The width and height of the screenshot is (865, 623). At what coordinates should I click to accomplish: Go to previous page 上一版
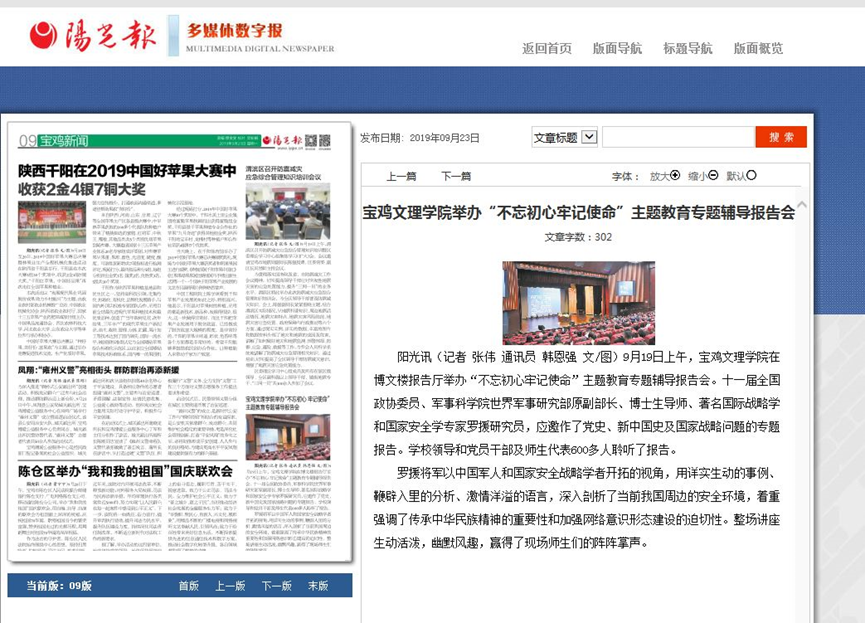(230, 586)
